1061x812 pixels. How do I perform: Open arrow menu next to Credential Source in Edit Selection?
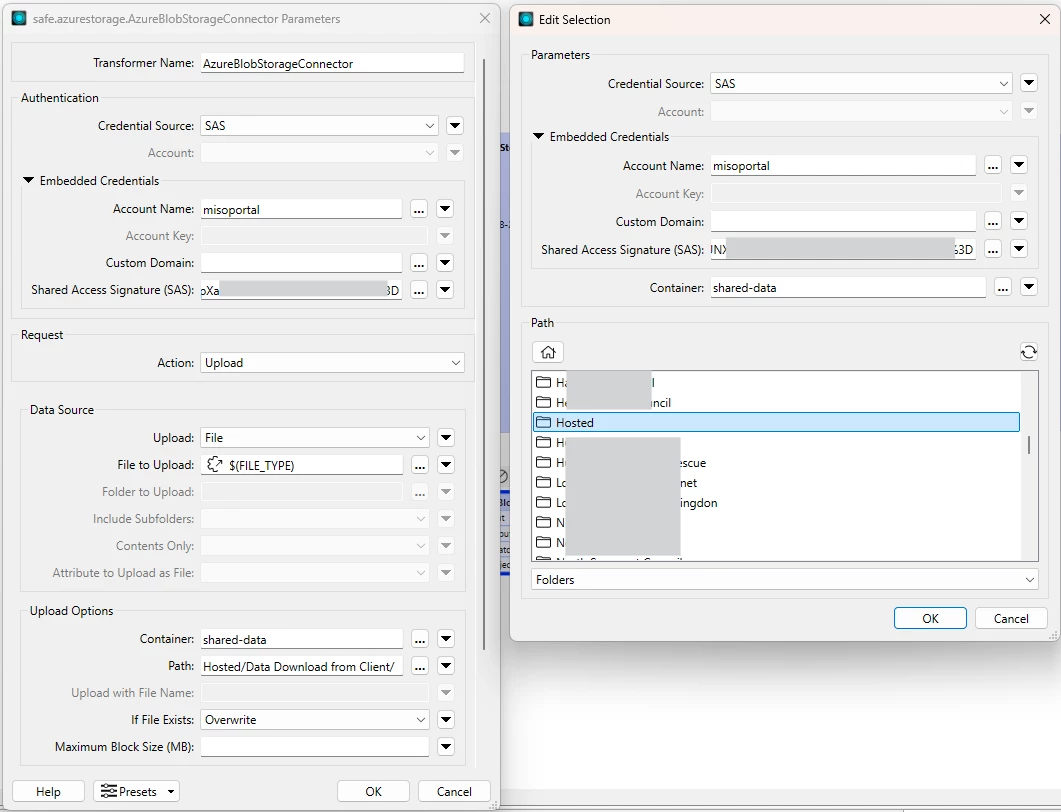pos(1029,83)
